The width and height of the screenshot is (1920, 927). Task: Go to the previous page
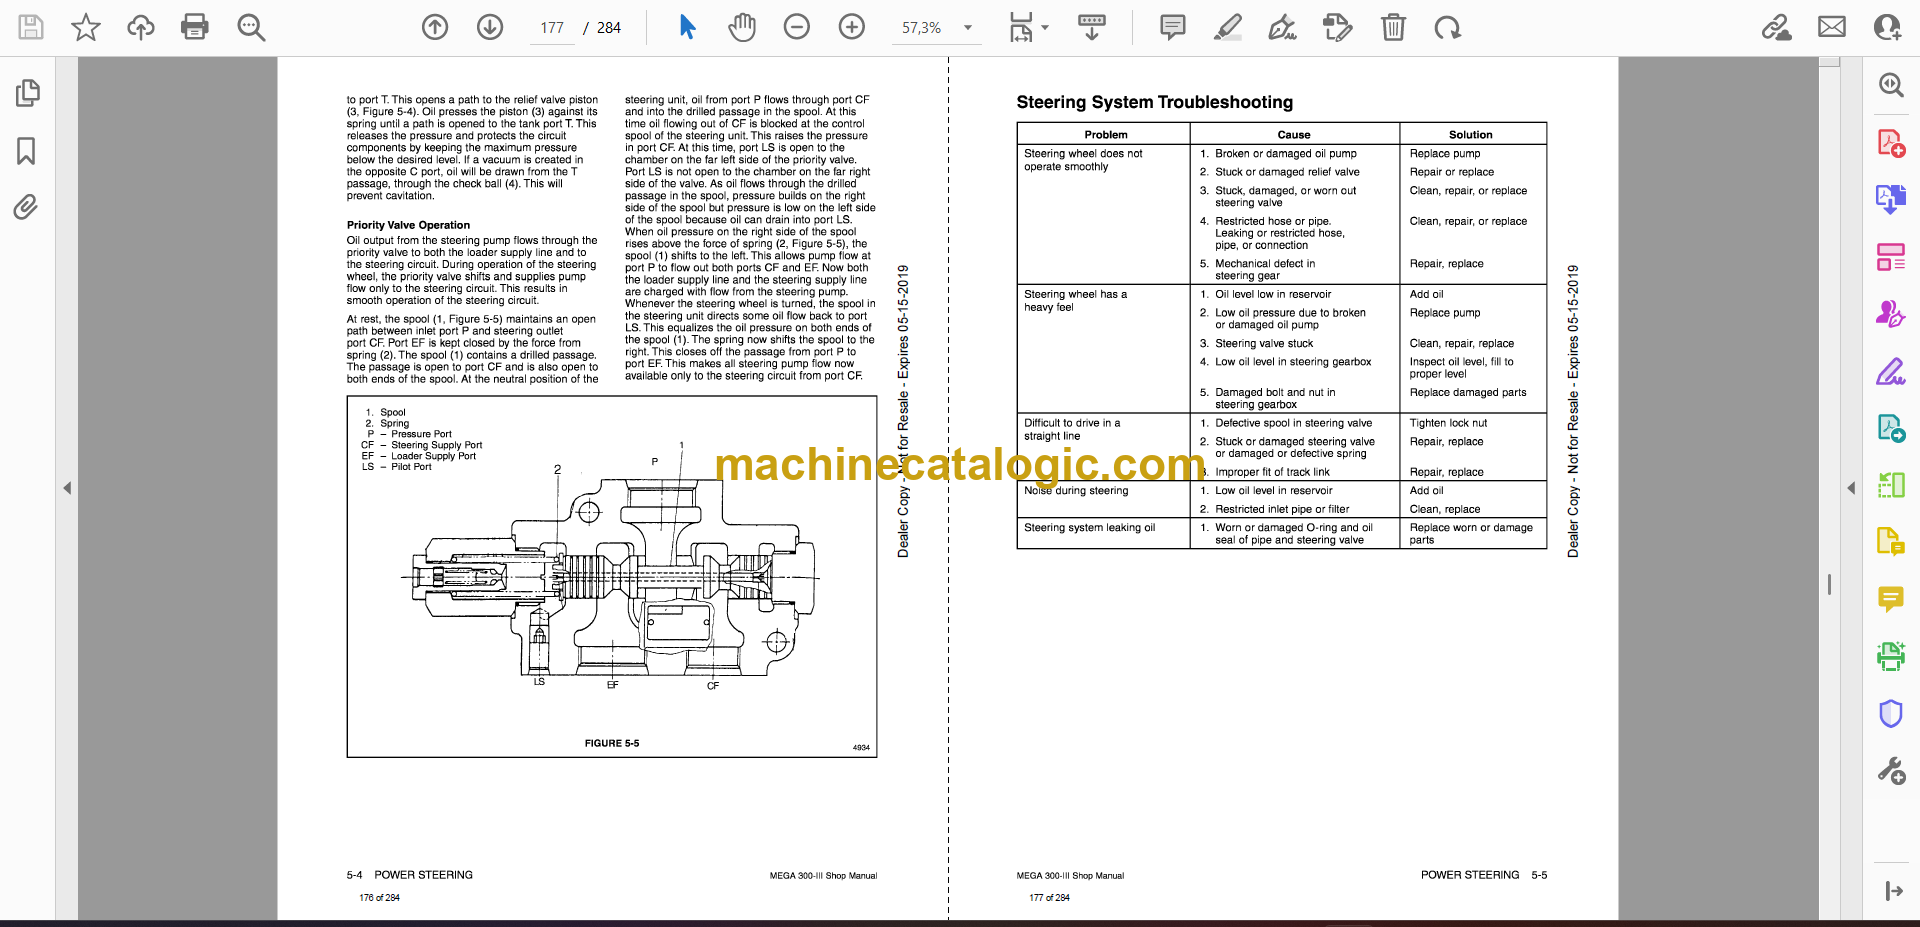click(435, 27)
